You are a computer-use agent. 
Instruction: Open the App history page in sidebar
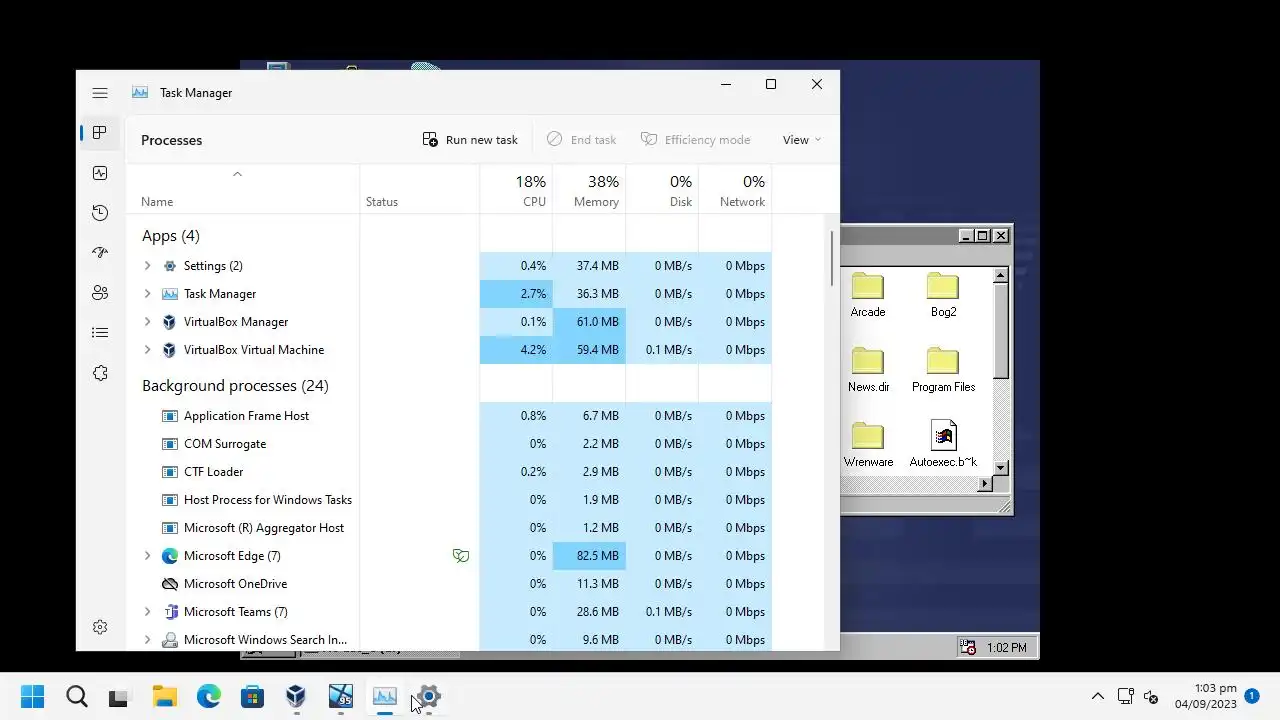coord(100,213)
